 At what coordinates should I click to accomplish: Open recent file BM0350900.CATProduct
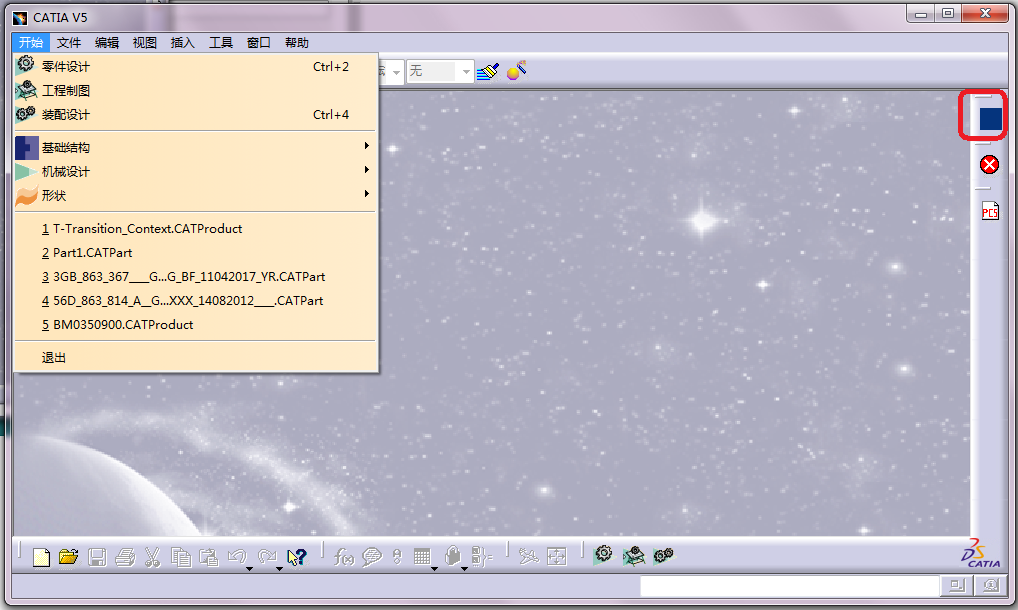[x=195, y=324]
